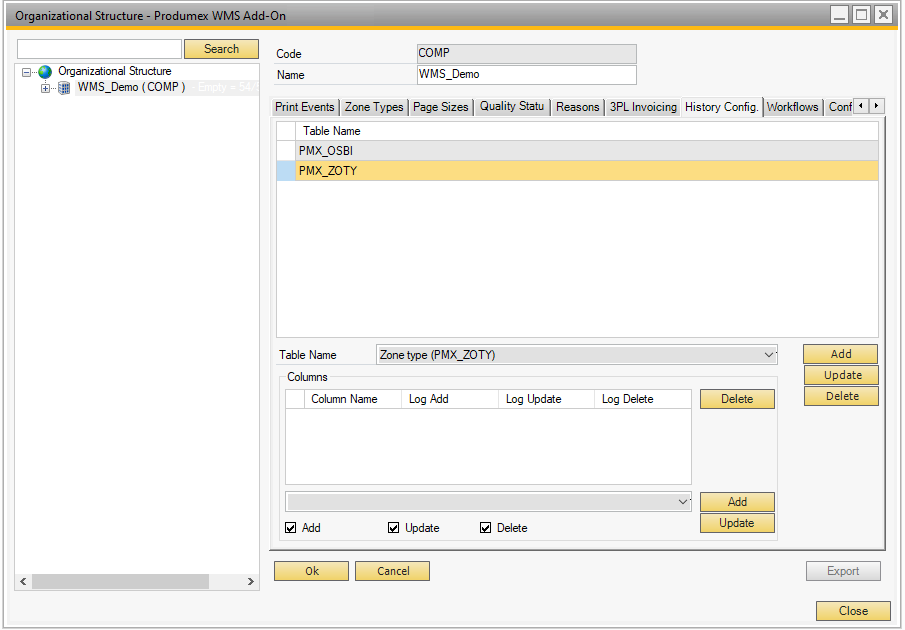This screenshot has width=905, height=630.
Task: Expand the WMS_Demo (COMP) node
Action: point(45,88)
